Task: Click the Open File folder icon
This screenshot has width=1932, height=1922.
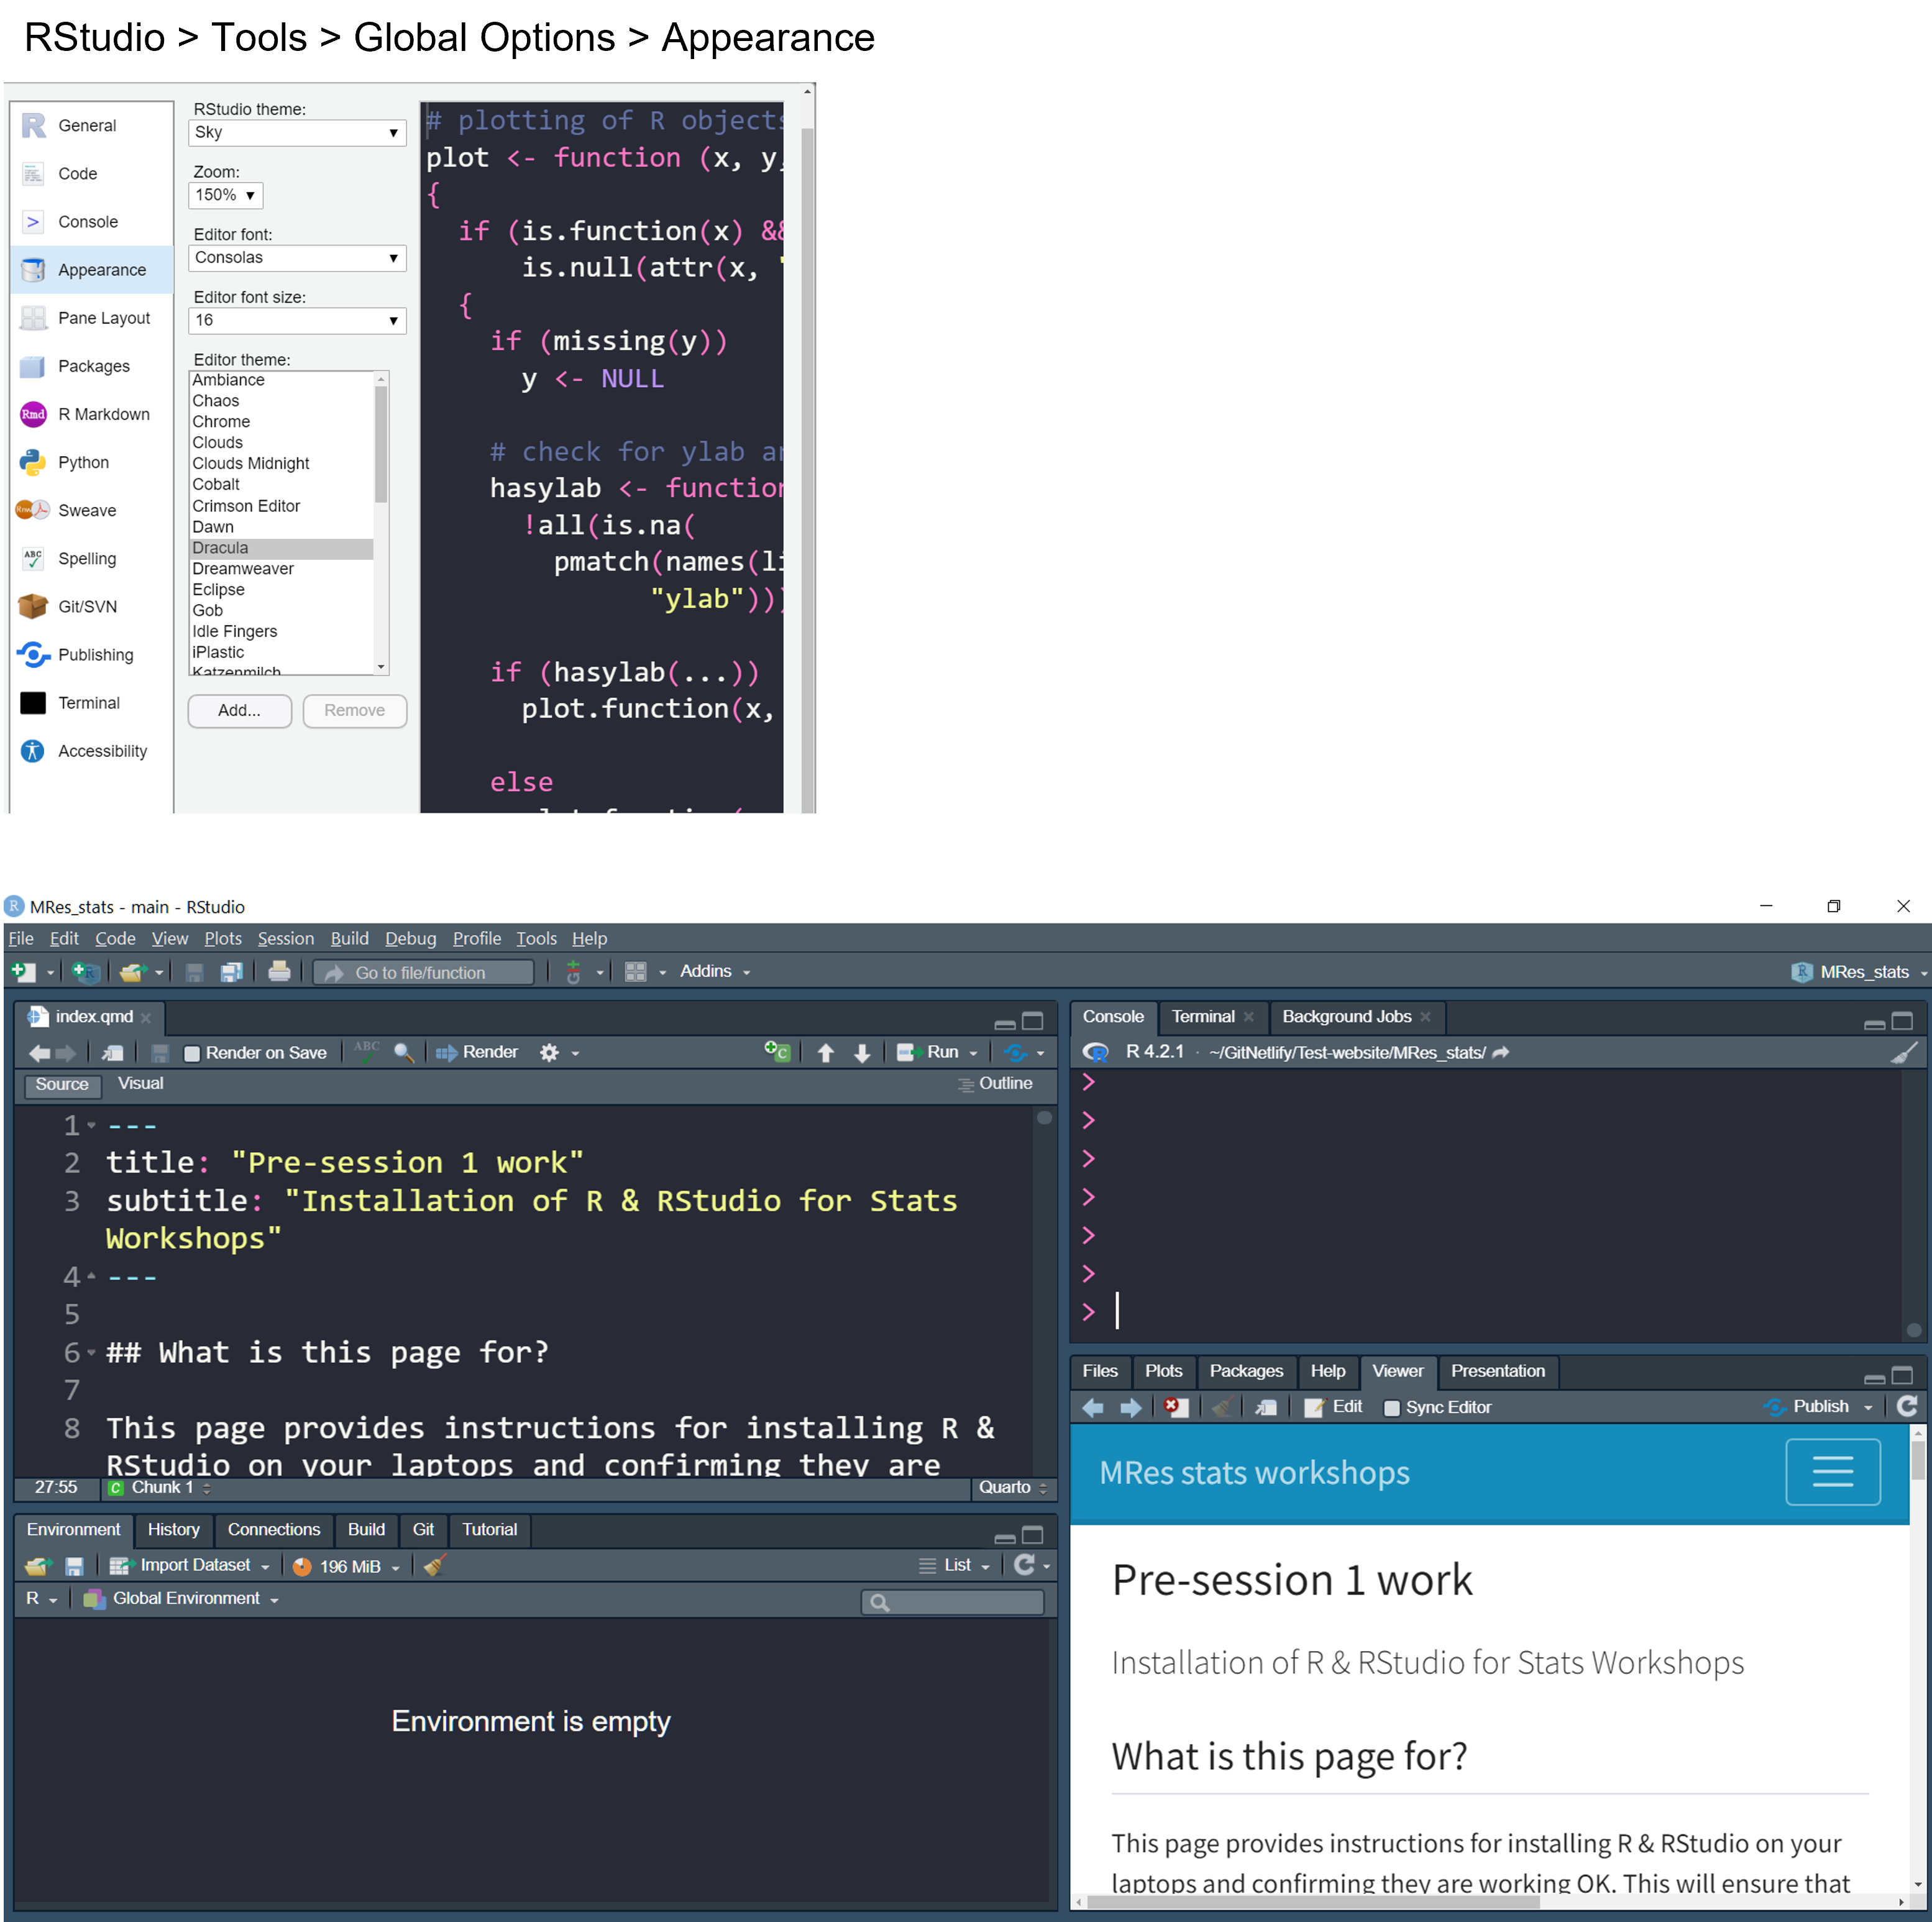Action: click(131, 972)
